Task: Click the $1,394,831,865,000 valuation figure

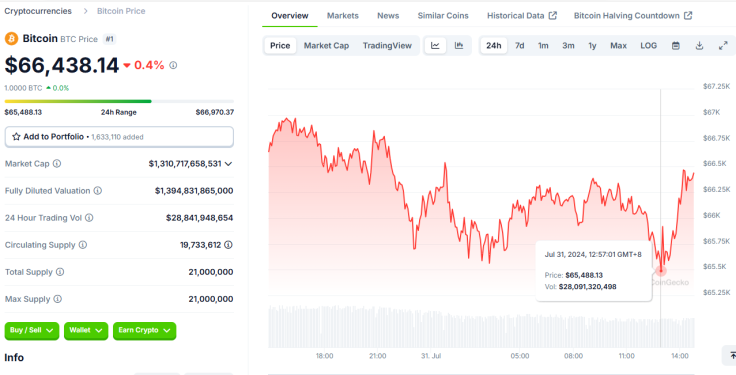Action: pos(194,191)
